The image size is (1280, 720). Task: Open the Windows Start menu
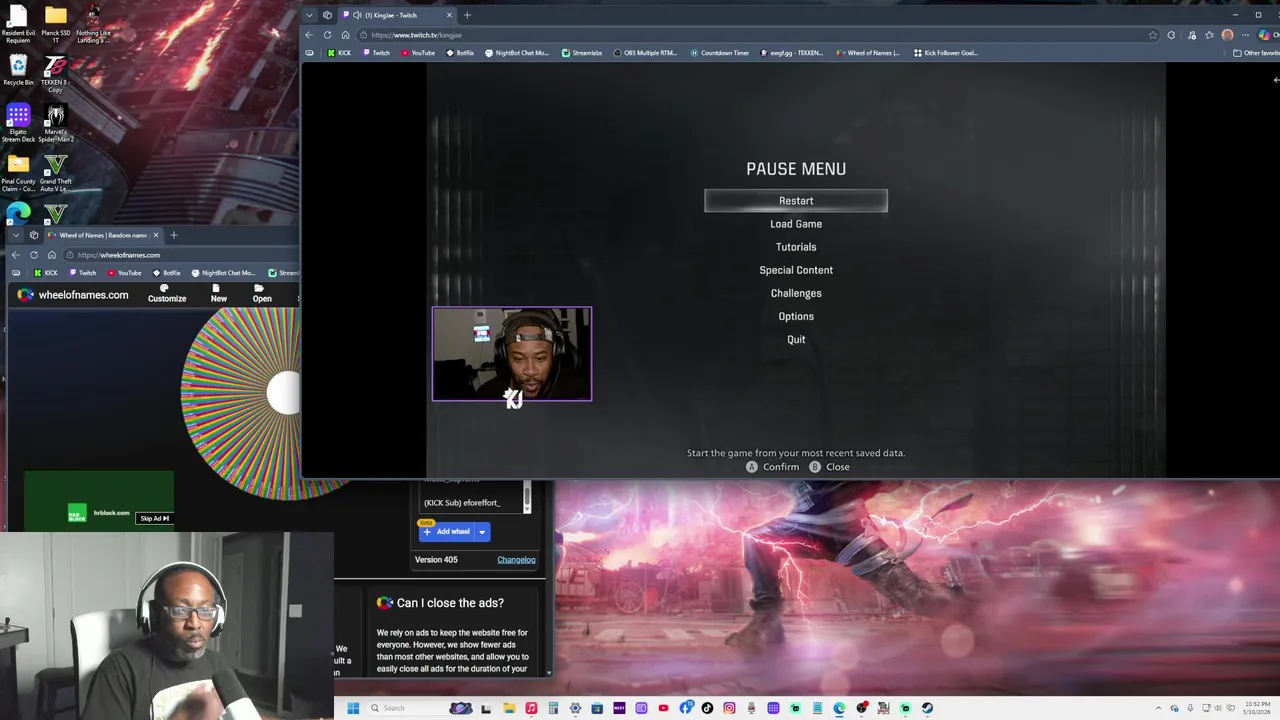pos(353,708)
